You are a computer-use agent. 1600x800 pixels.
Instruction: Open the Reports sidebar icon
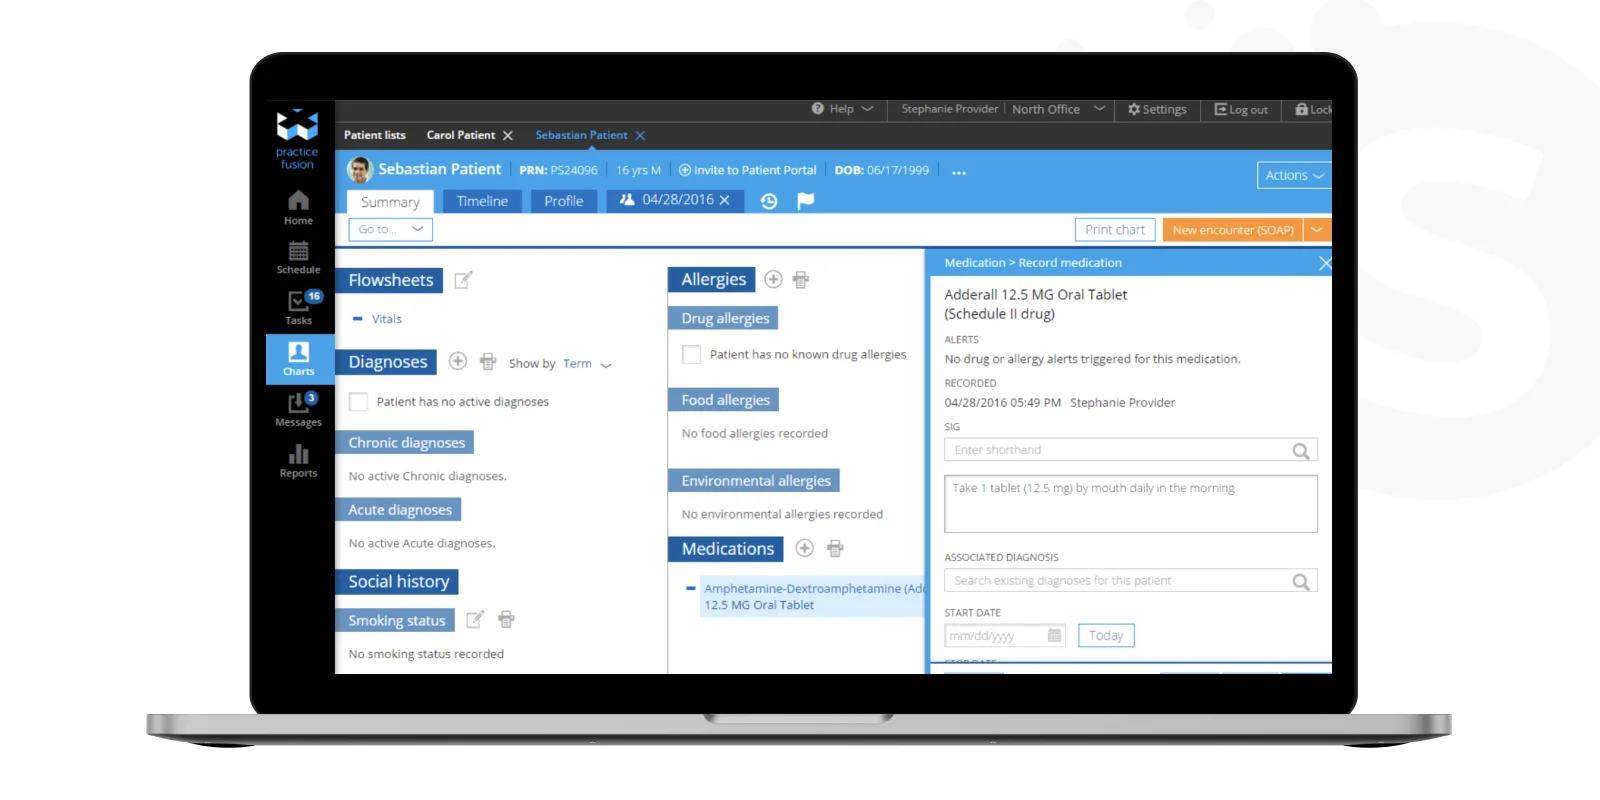coord(298,461)
